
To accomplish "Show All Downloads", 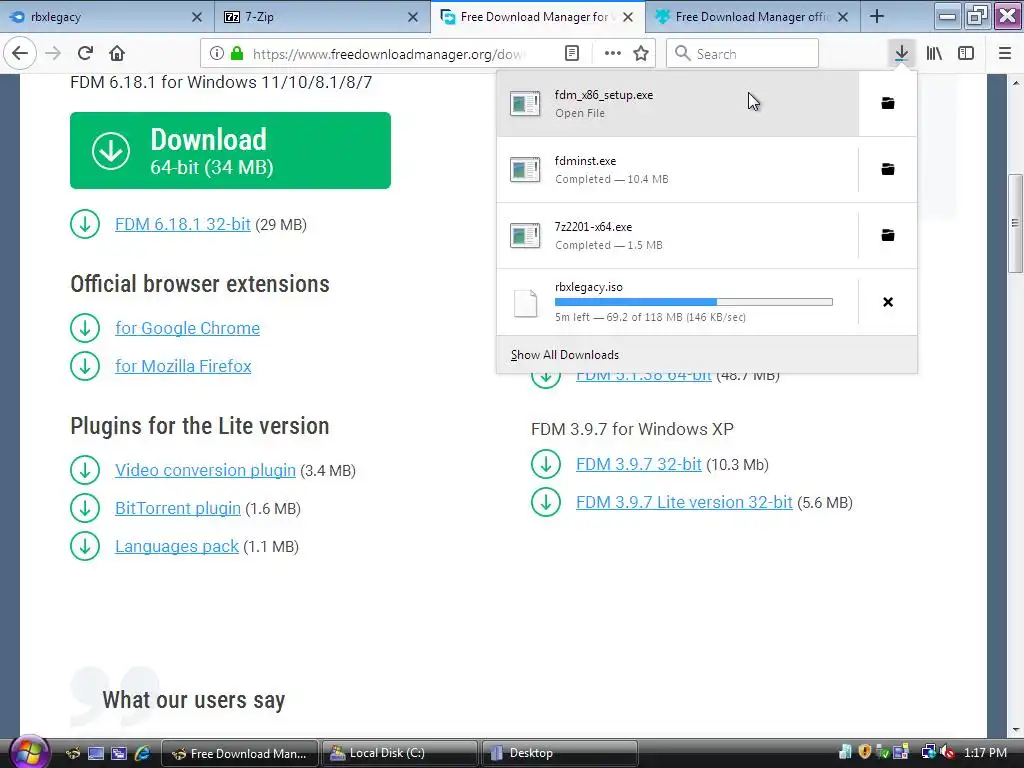I will click(x=707, y=355).
